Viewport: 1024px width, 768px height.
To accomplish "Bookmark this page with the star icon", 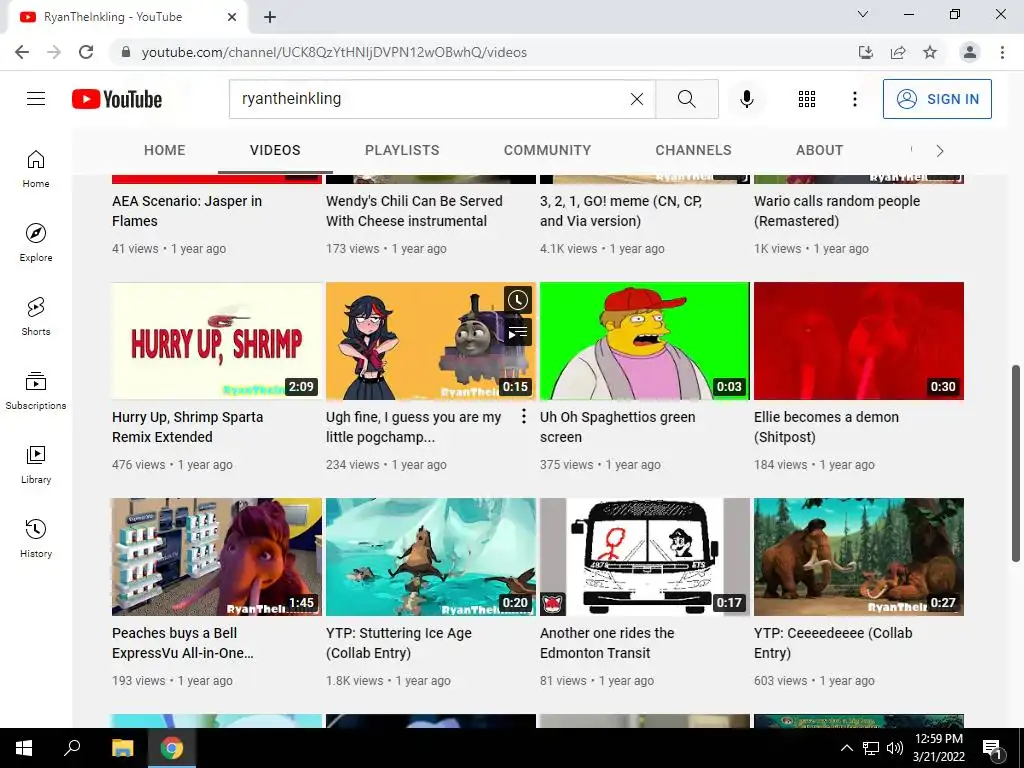I will (930, 52).
